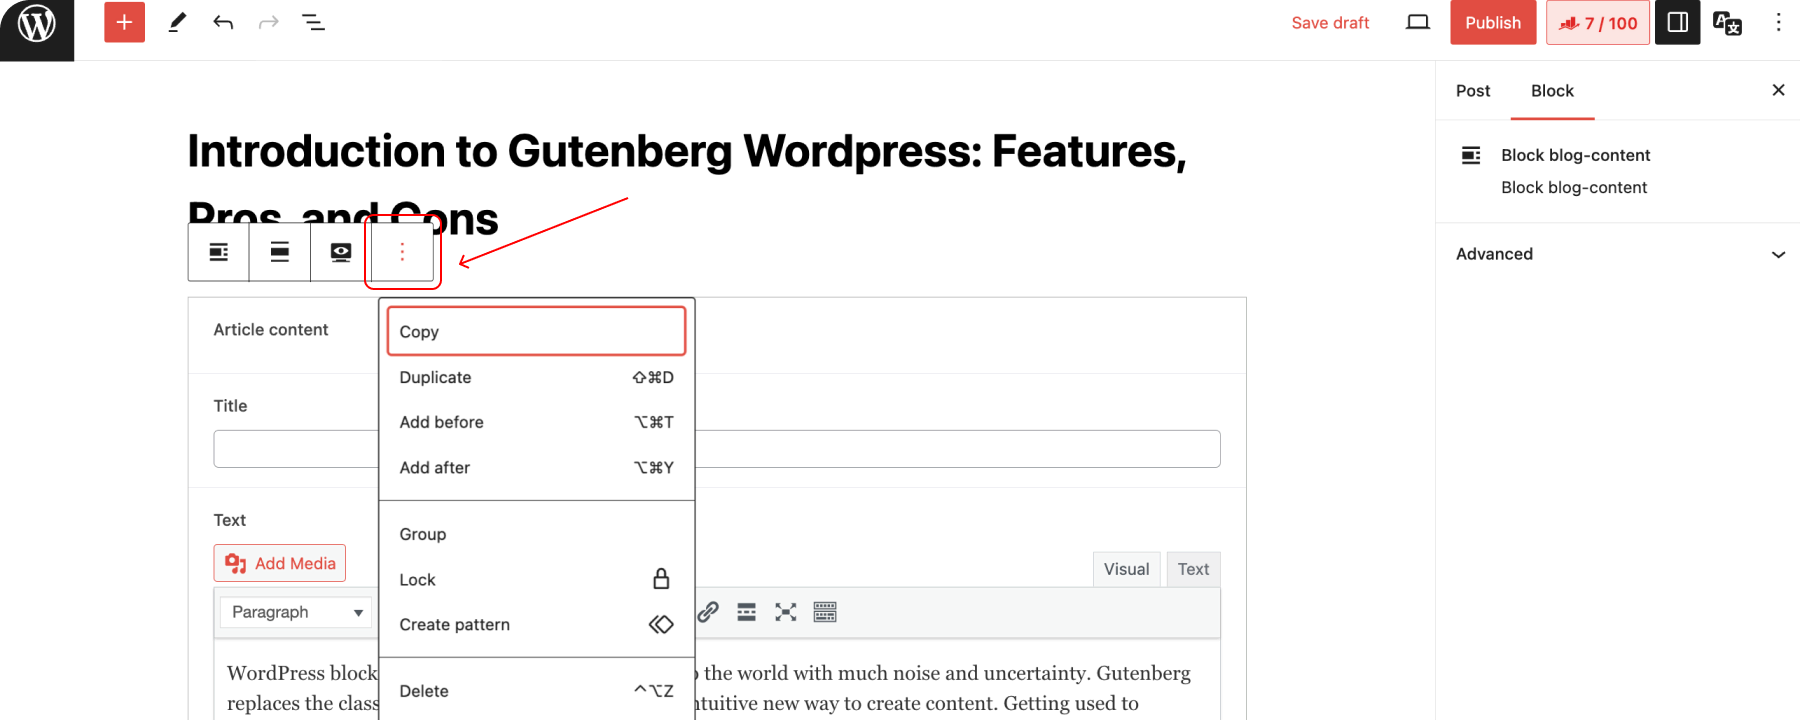Click the WordPress logo icon
The image size is (1800, 720).
click(37, 24)
